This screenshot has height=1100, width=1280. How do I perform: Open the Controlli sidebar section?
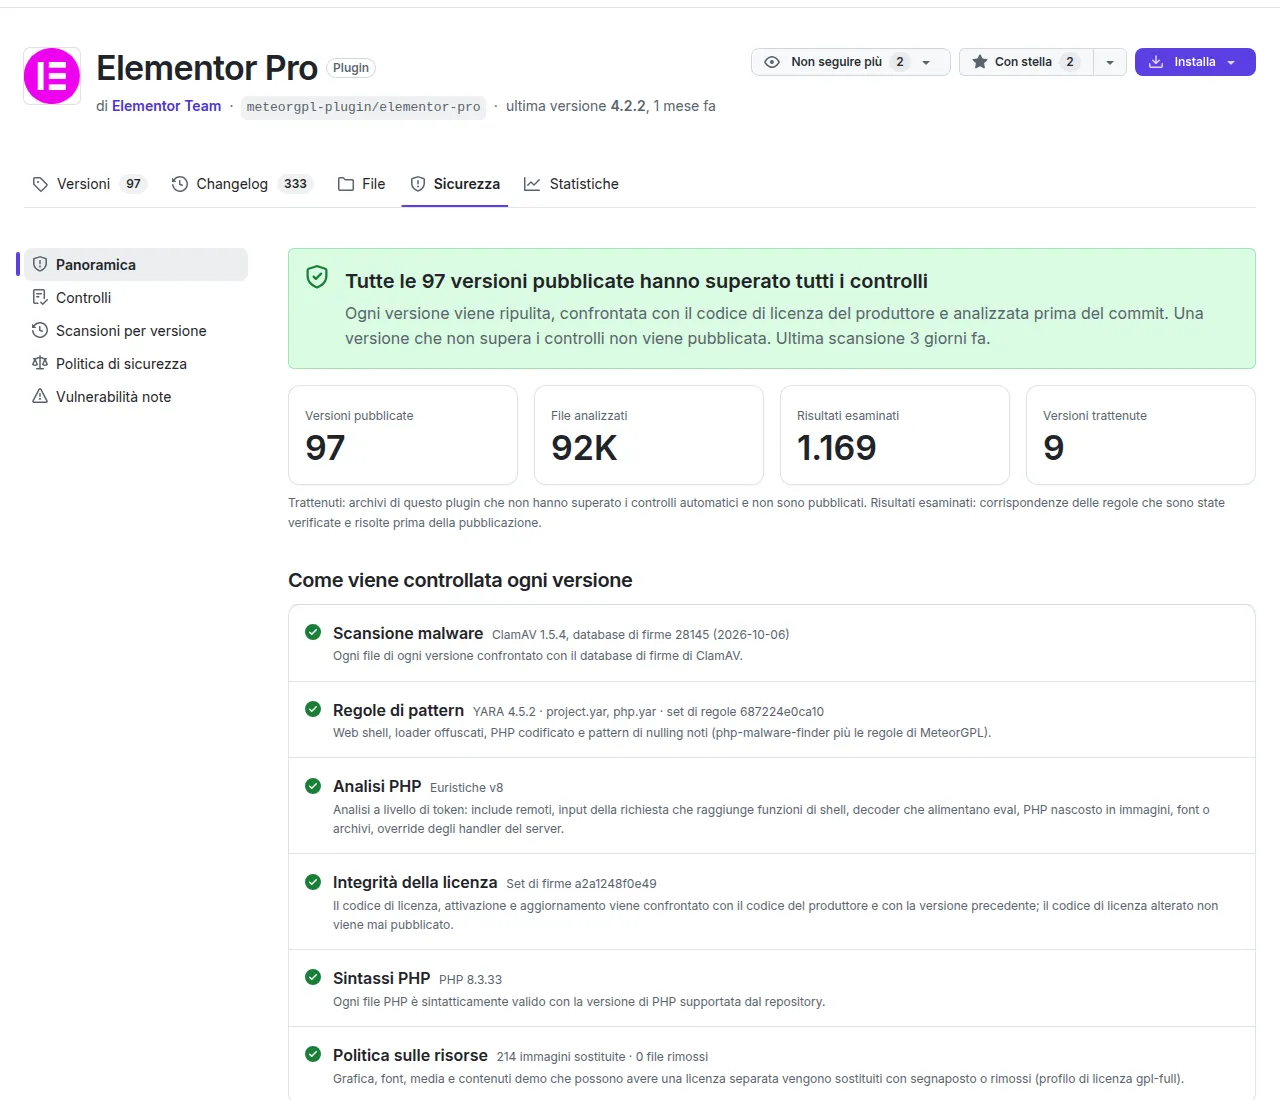coord(136,298)
